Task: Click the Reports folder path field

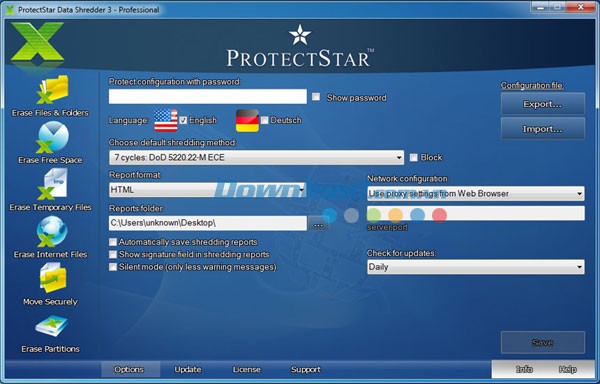Action: point(208,223)
